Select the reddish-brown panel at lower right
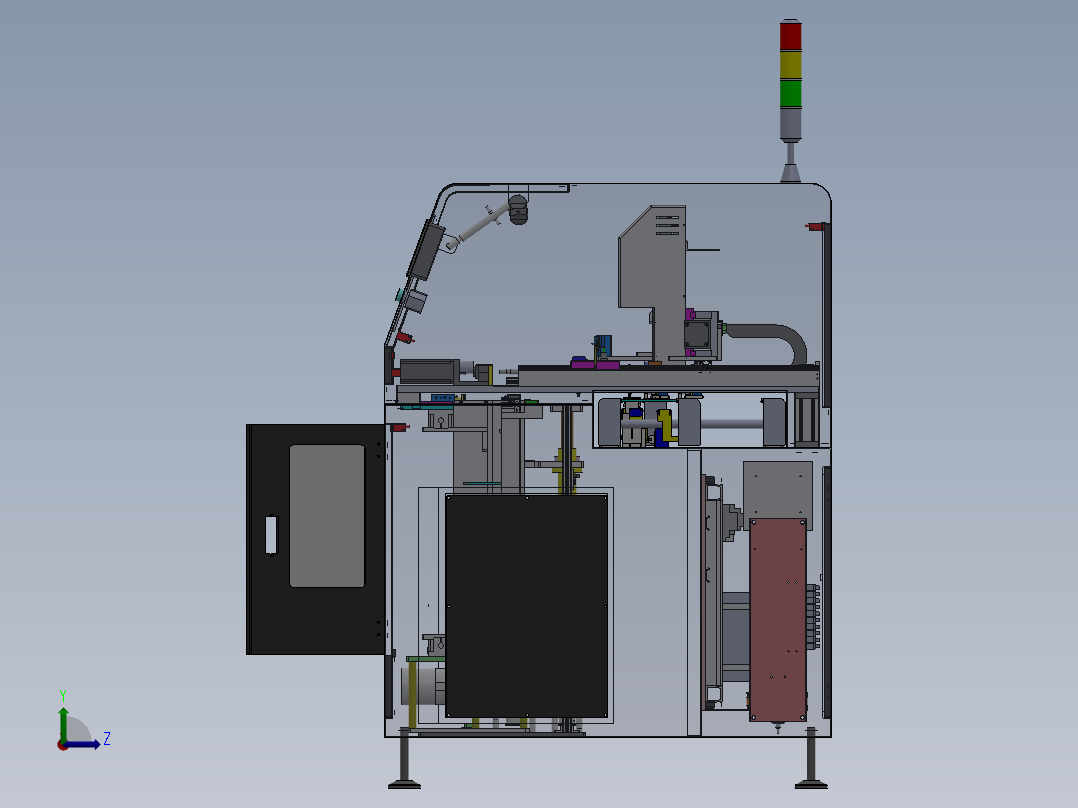The height and width of the screenshot is (808, 1078). 778,620
